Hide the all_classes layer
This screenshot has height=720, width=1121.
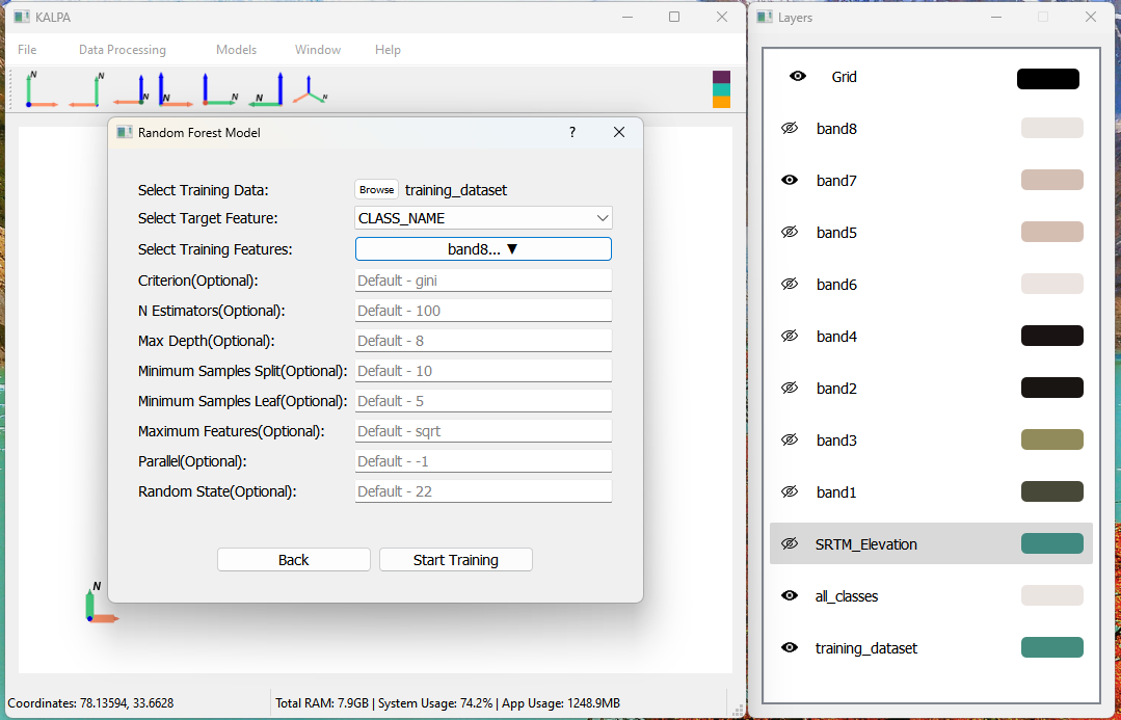[x=789, y=596]
